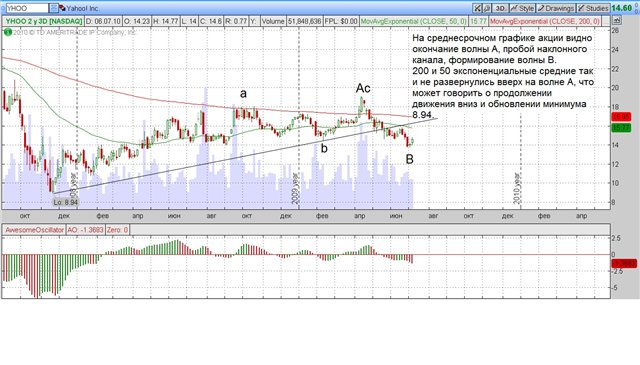The width and height of the screenshot is (640, 365).
Task: Click the Lo: 8.94 low price marker
Action: point(65,202)
